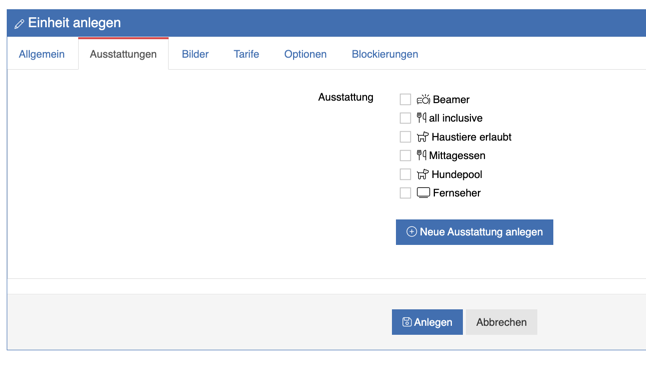The height and width of the screenshot is (365, 646).
Task: Click the pencil icon beside Einheit anlegen
Action: pyautogui.click(x=19, y=24)
